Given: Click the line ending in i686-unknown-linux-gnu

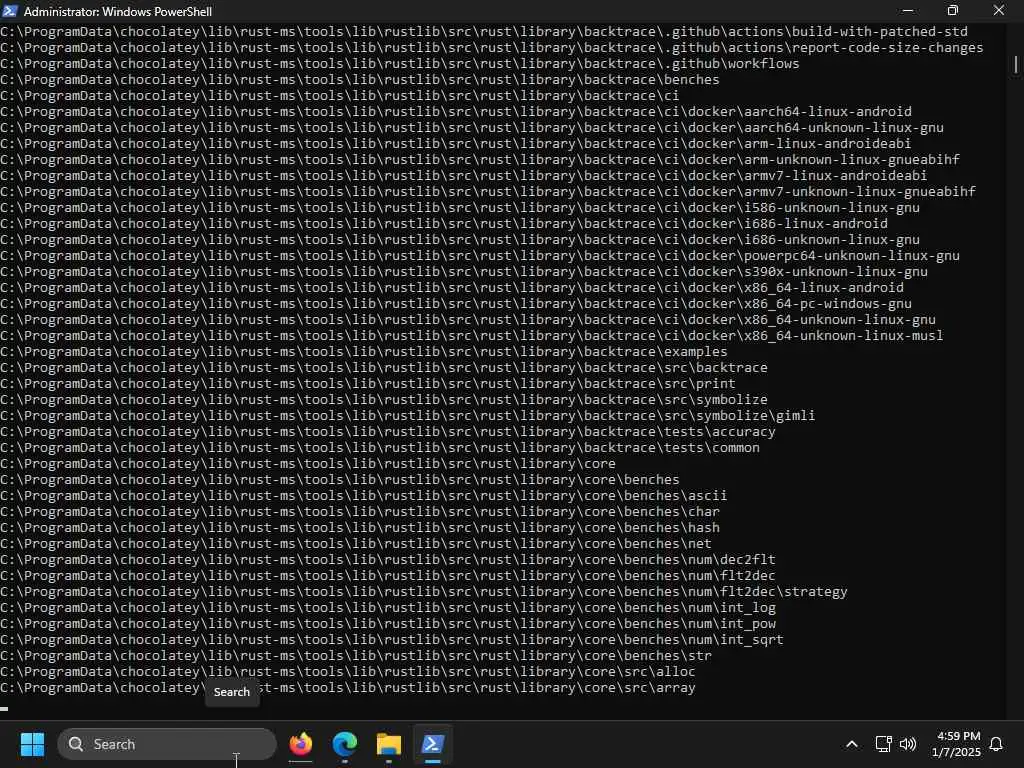Looking at the screenshot, I should click(x=460, y=240).
